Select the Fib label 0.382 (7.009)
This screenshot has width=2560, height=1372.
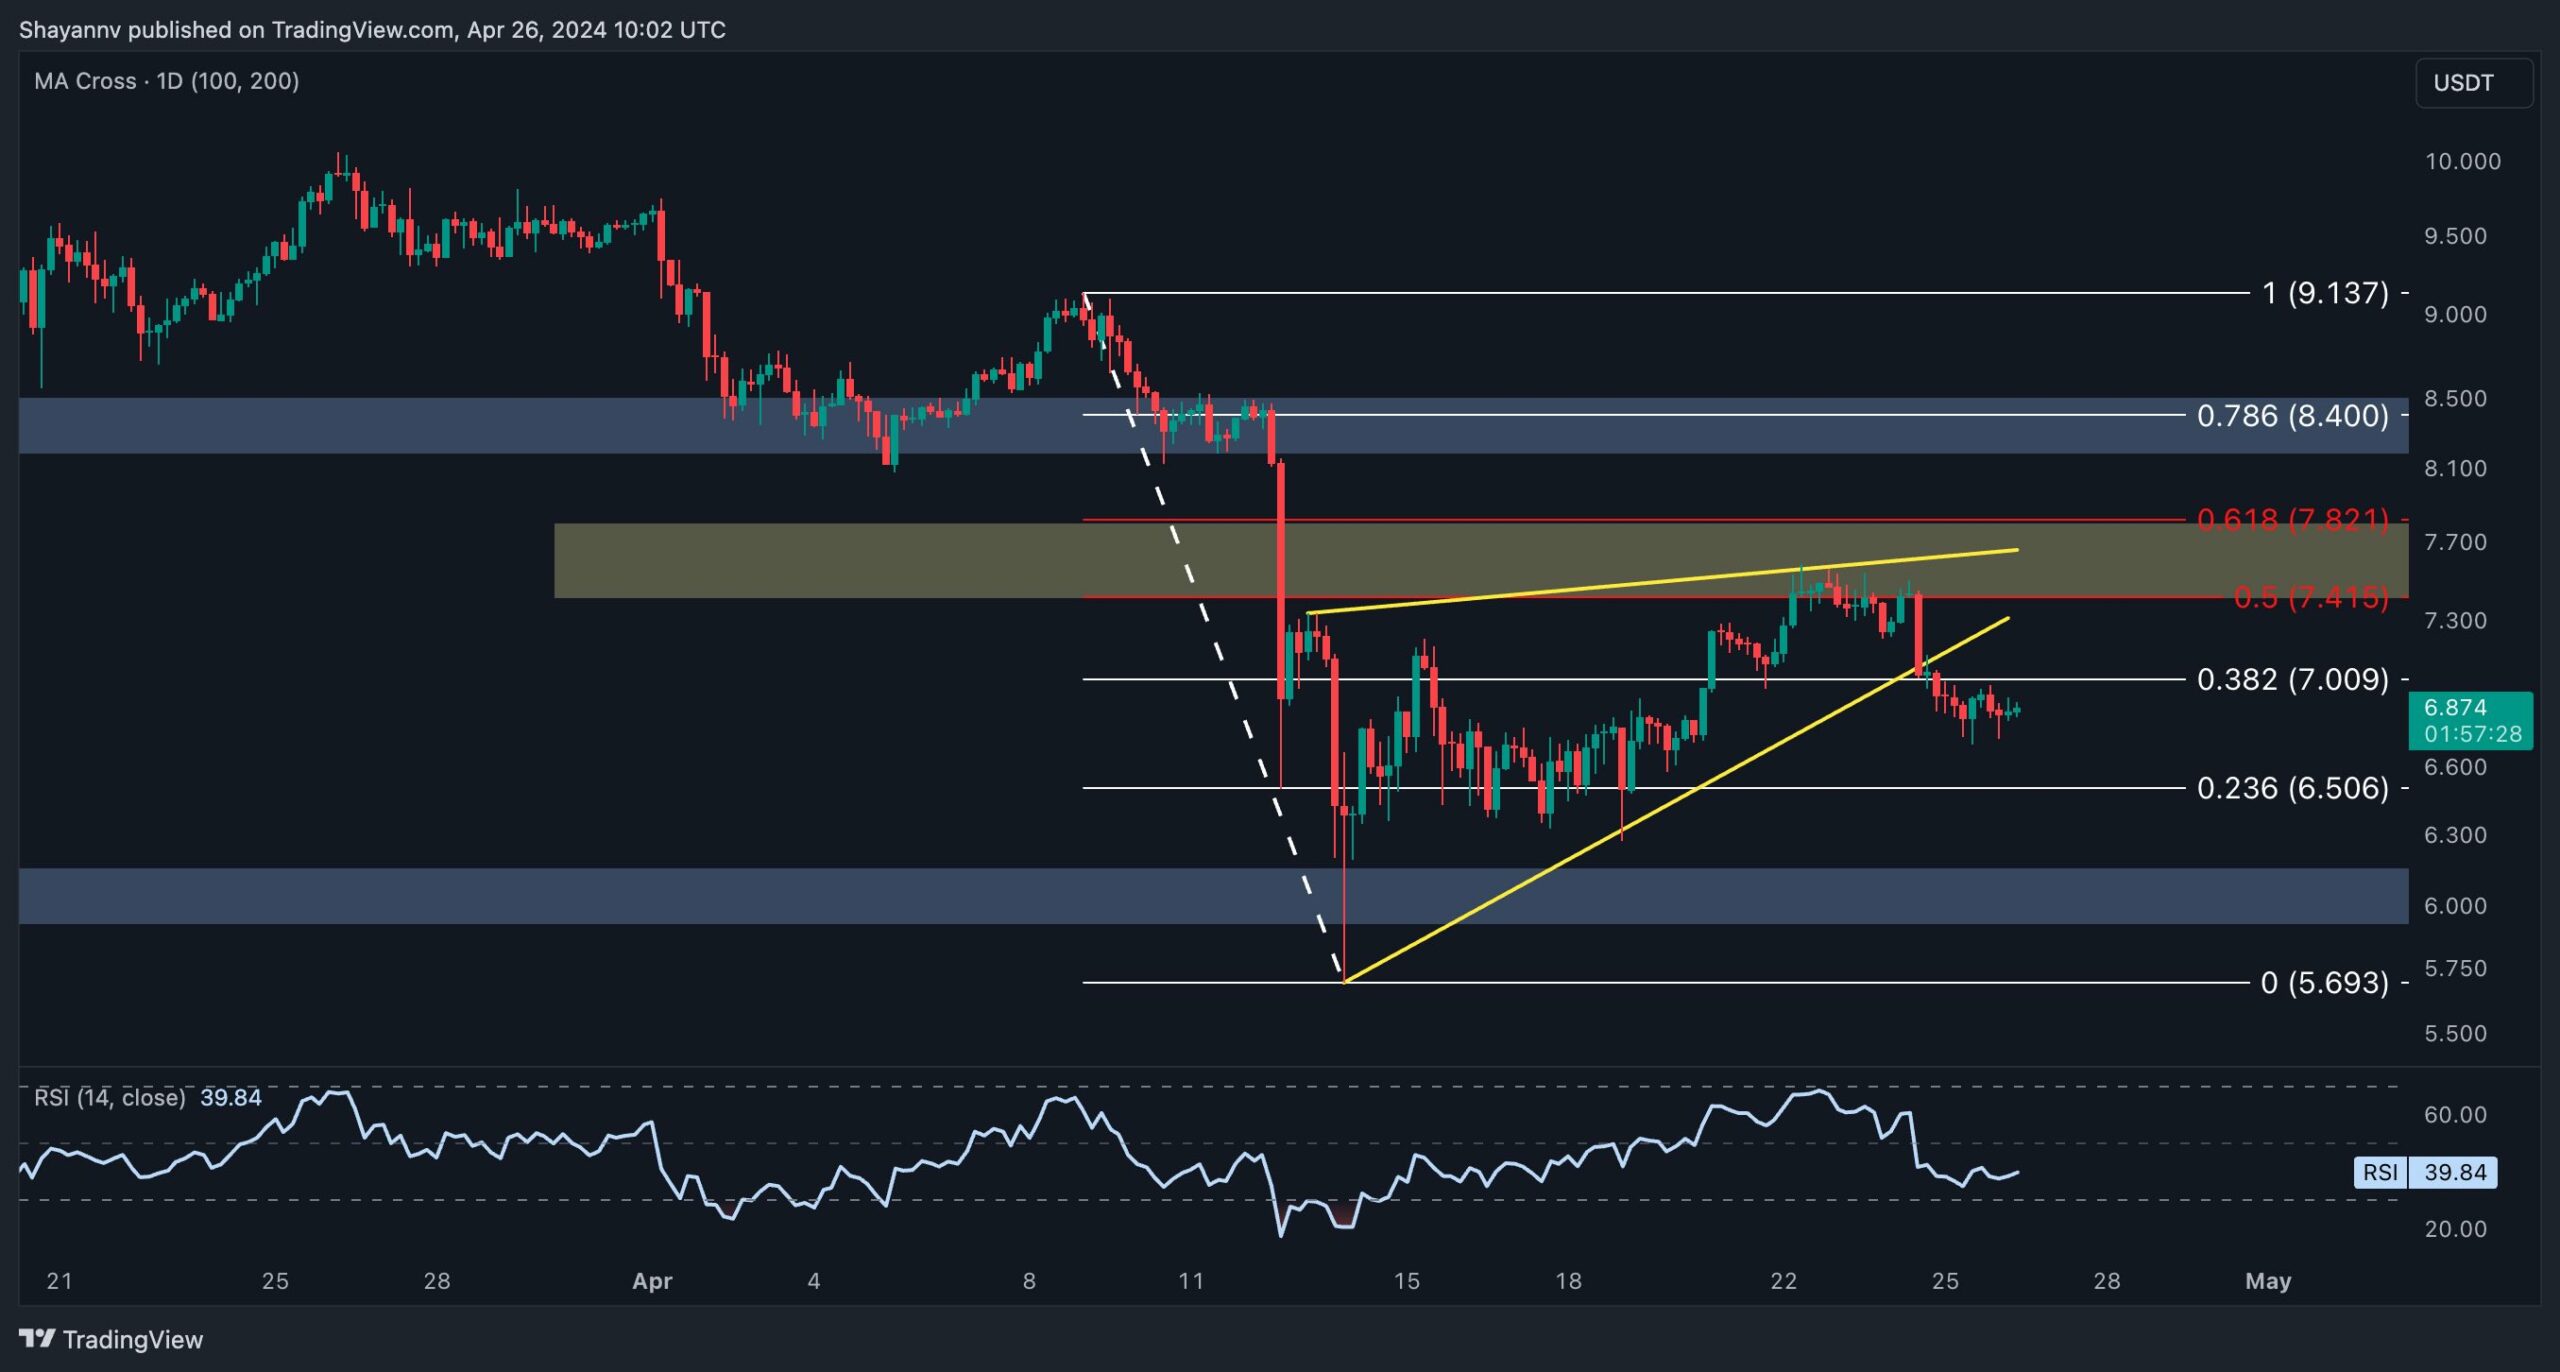(x=2292, y=679)
